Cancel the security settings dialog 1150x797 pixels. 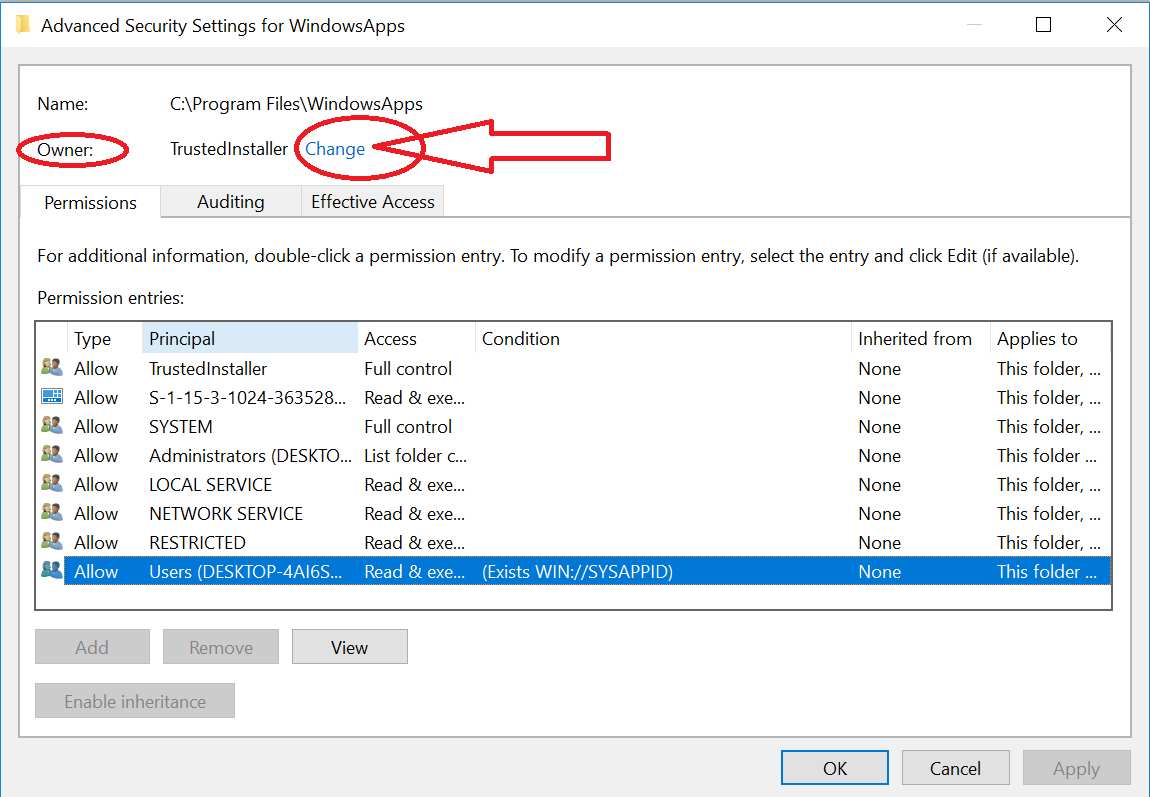(955, 768)
